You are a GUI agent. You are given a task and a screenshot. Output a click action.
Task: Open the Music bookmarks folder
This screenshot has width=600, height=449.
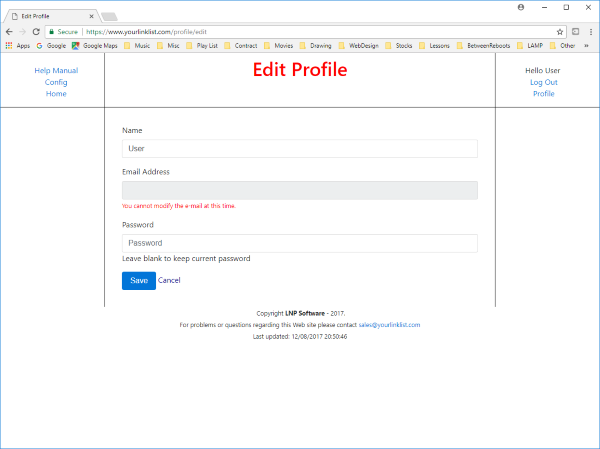pos(136,46)
